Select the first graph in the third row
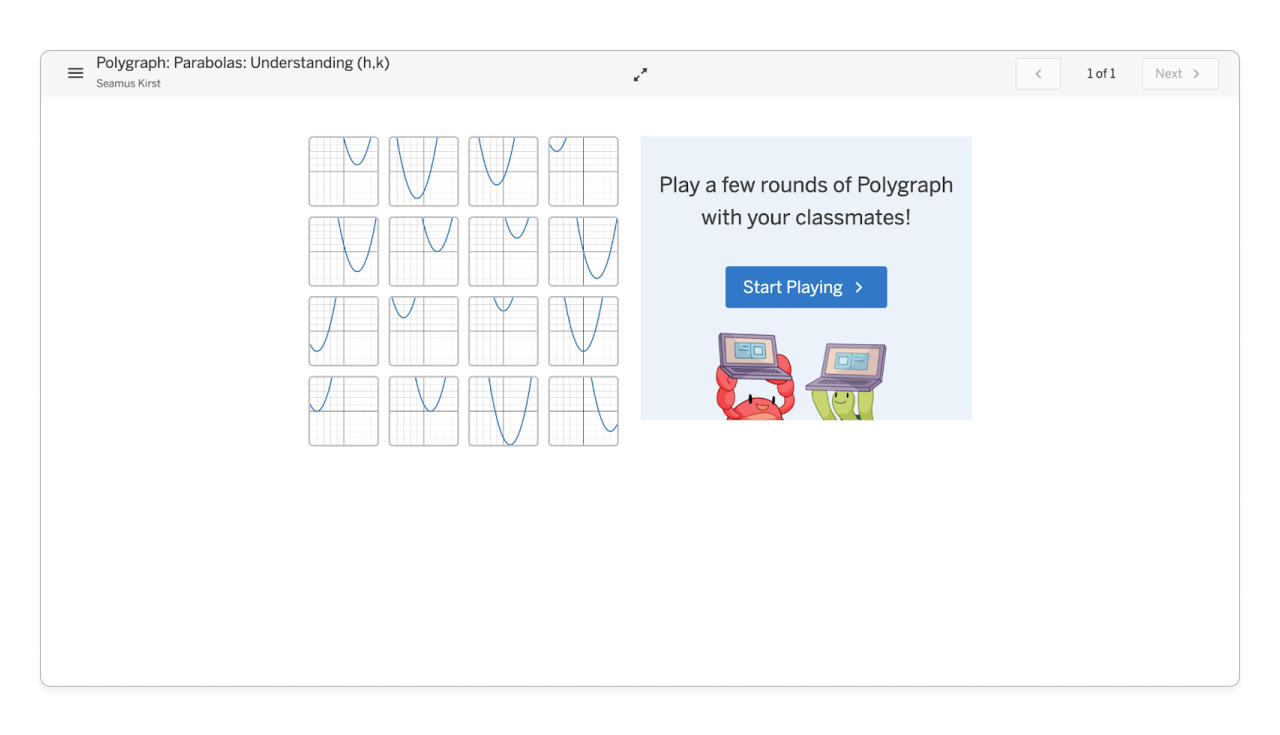Image resolution: width=1280 pixels, height=735 pixels. (343, 331)
